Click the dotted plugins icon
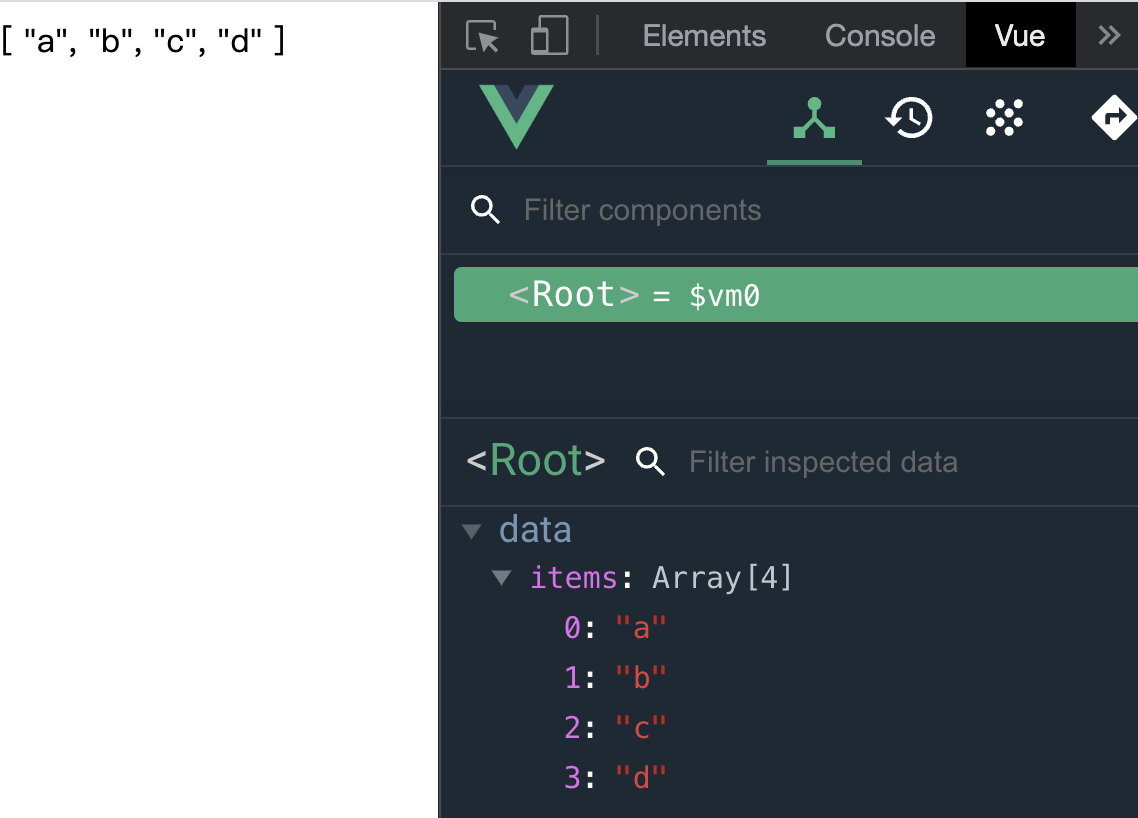This screenshot has width=1138, height=818. (1004, 117)
